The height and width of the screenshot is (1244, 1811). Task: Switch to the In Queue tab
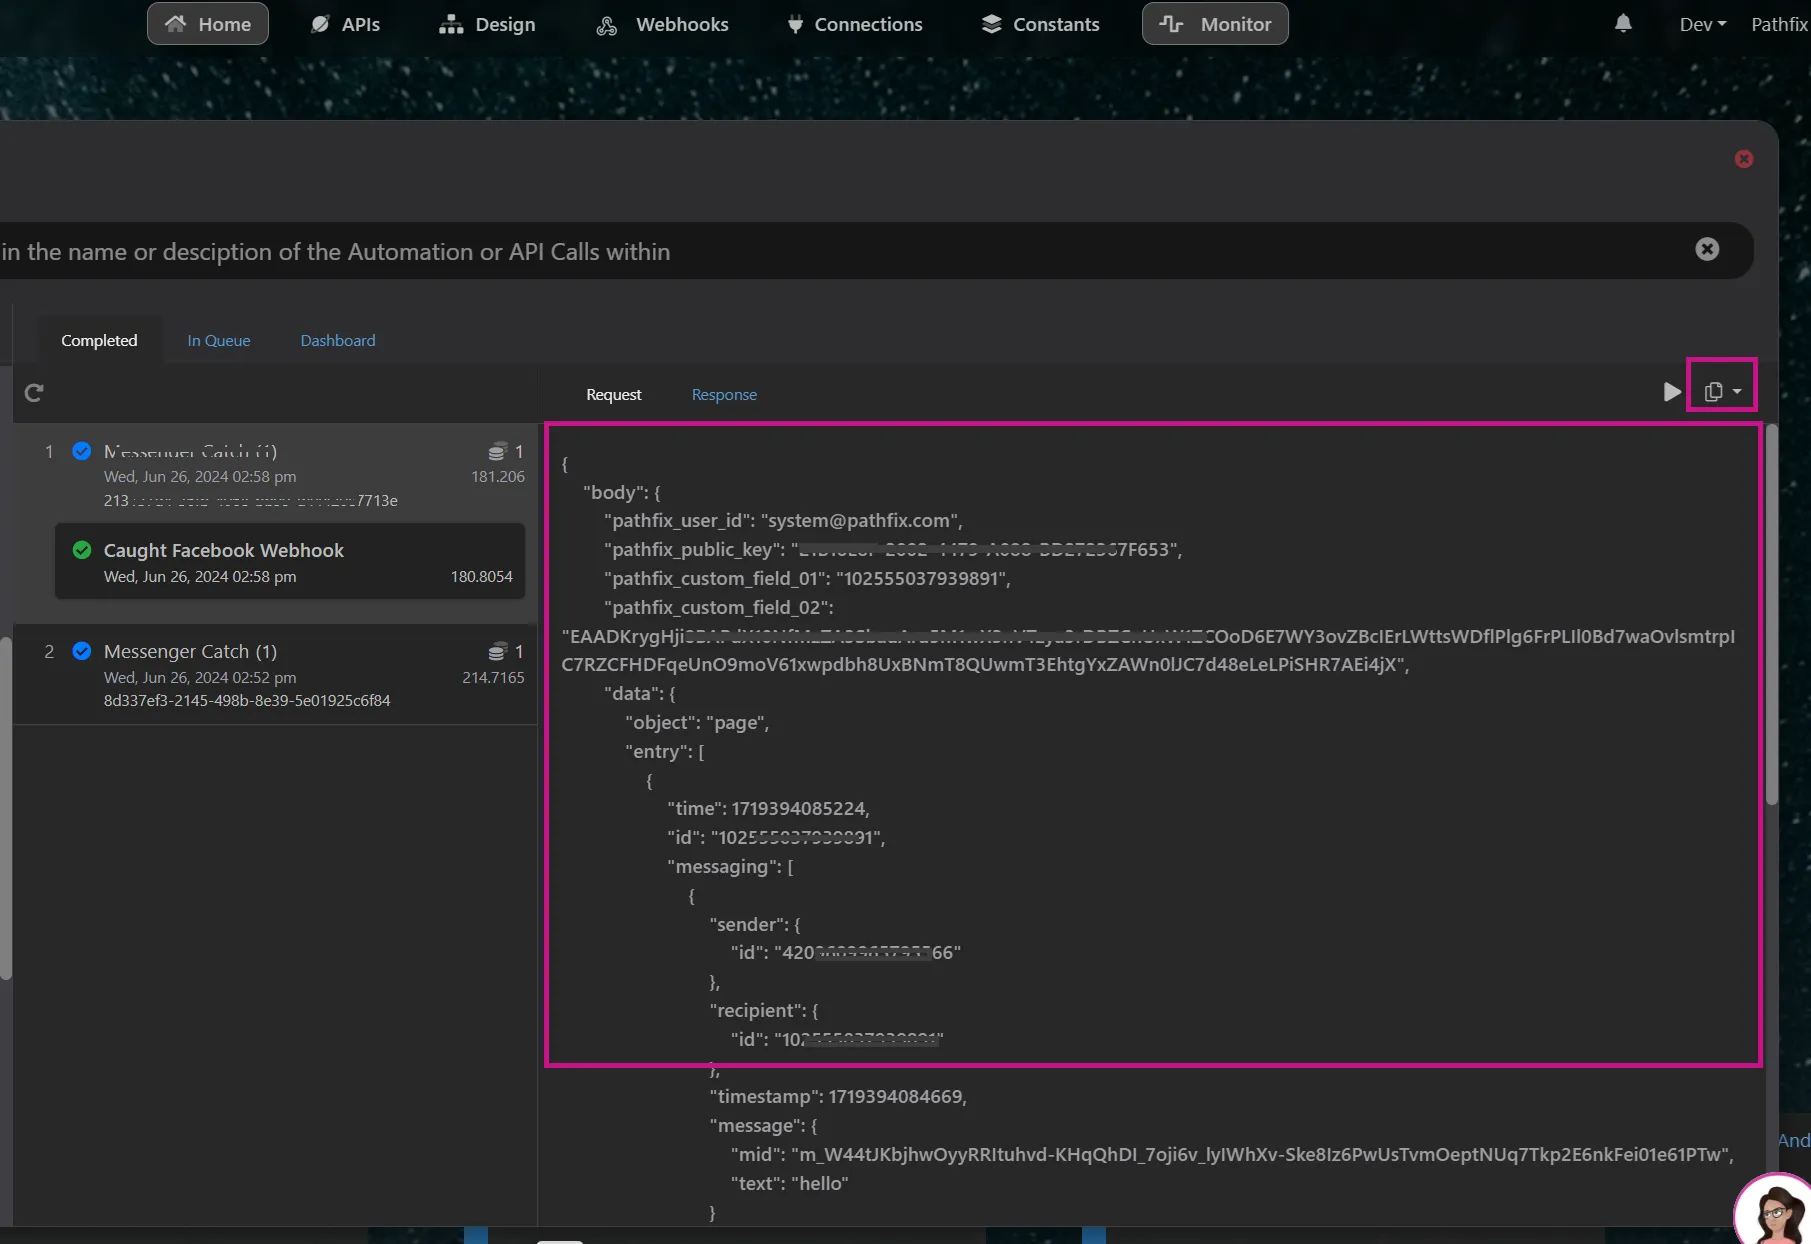[219, 340]
